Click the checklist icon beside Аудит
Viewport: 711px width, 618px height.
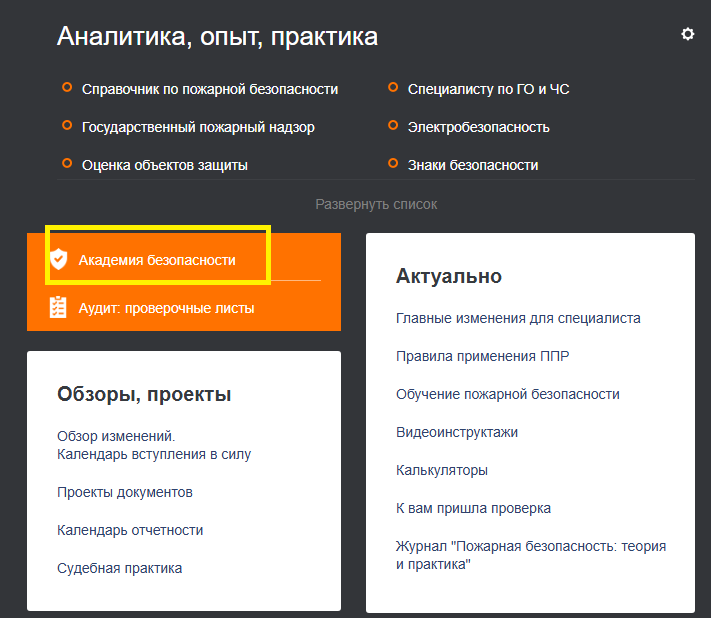pyautogui.click(x=58, y=307)
